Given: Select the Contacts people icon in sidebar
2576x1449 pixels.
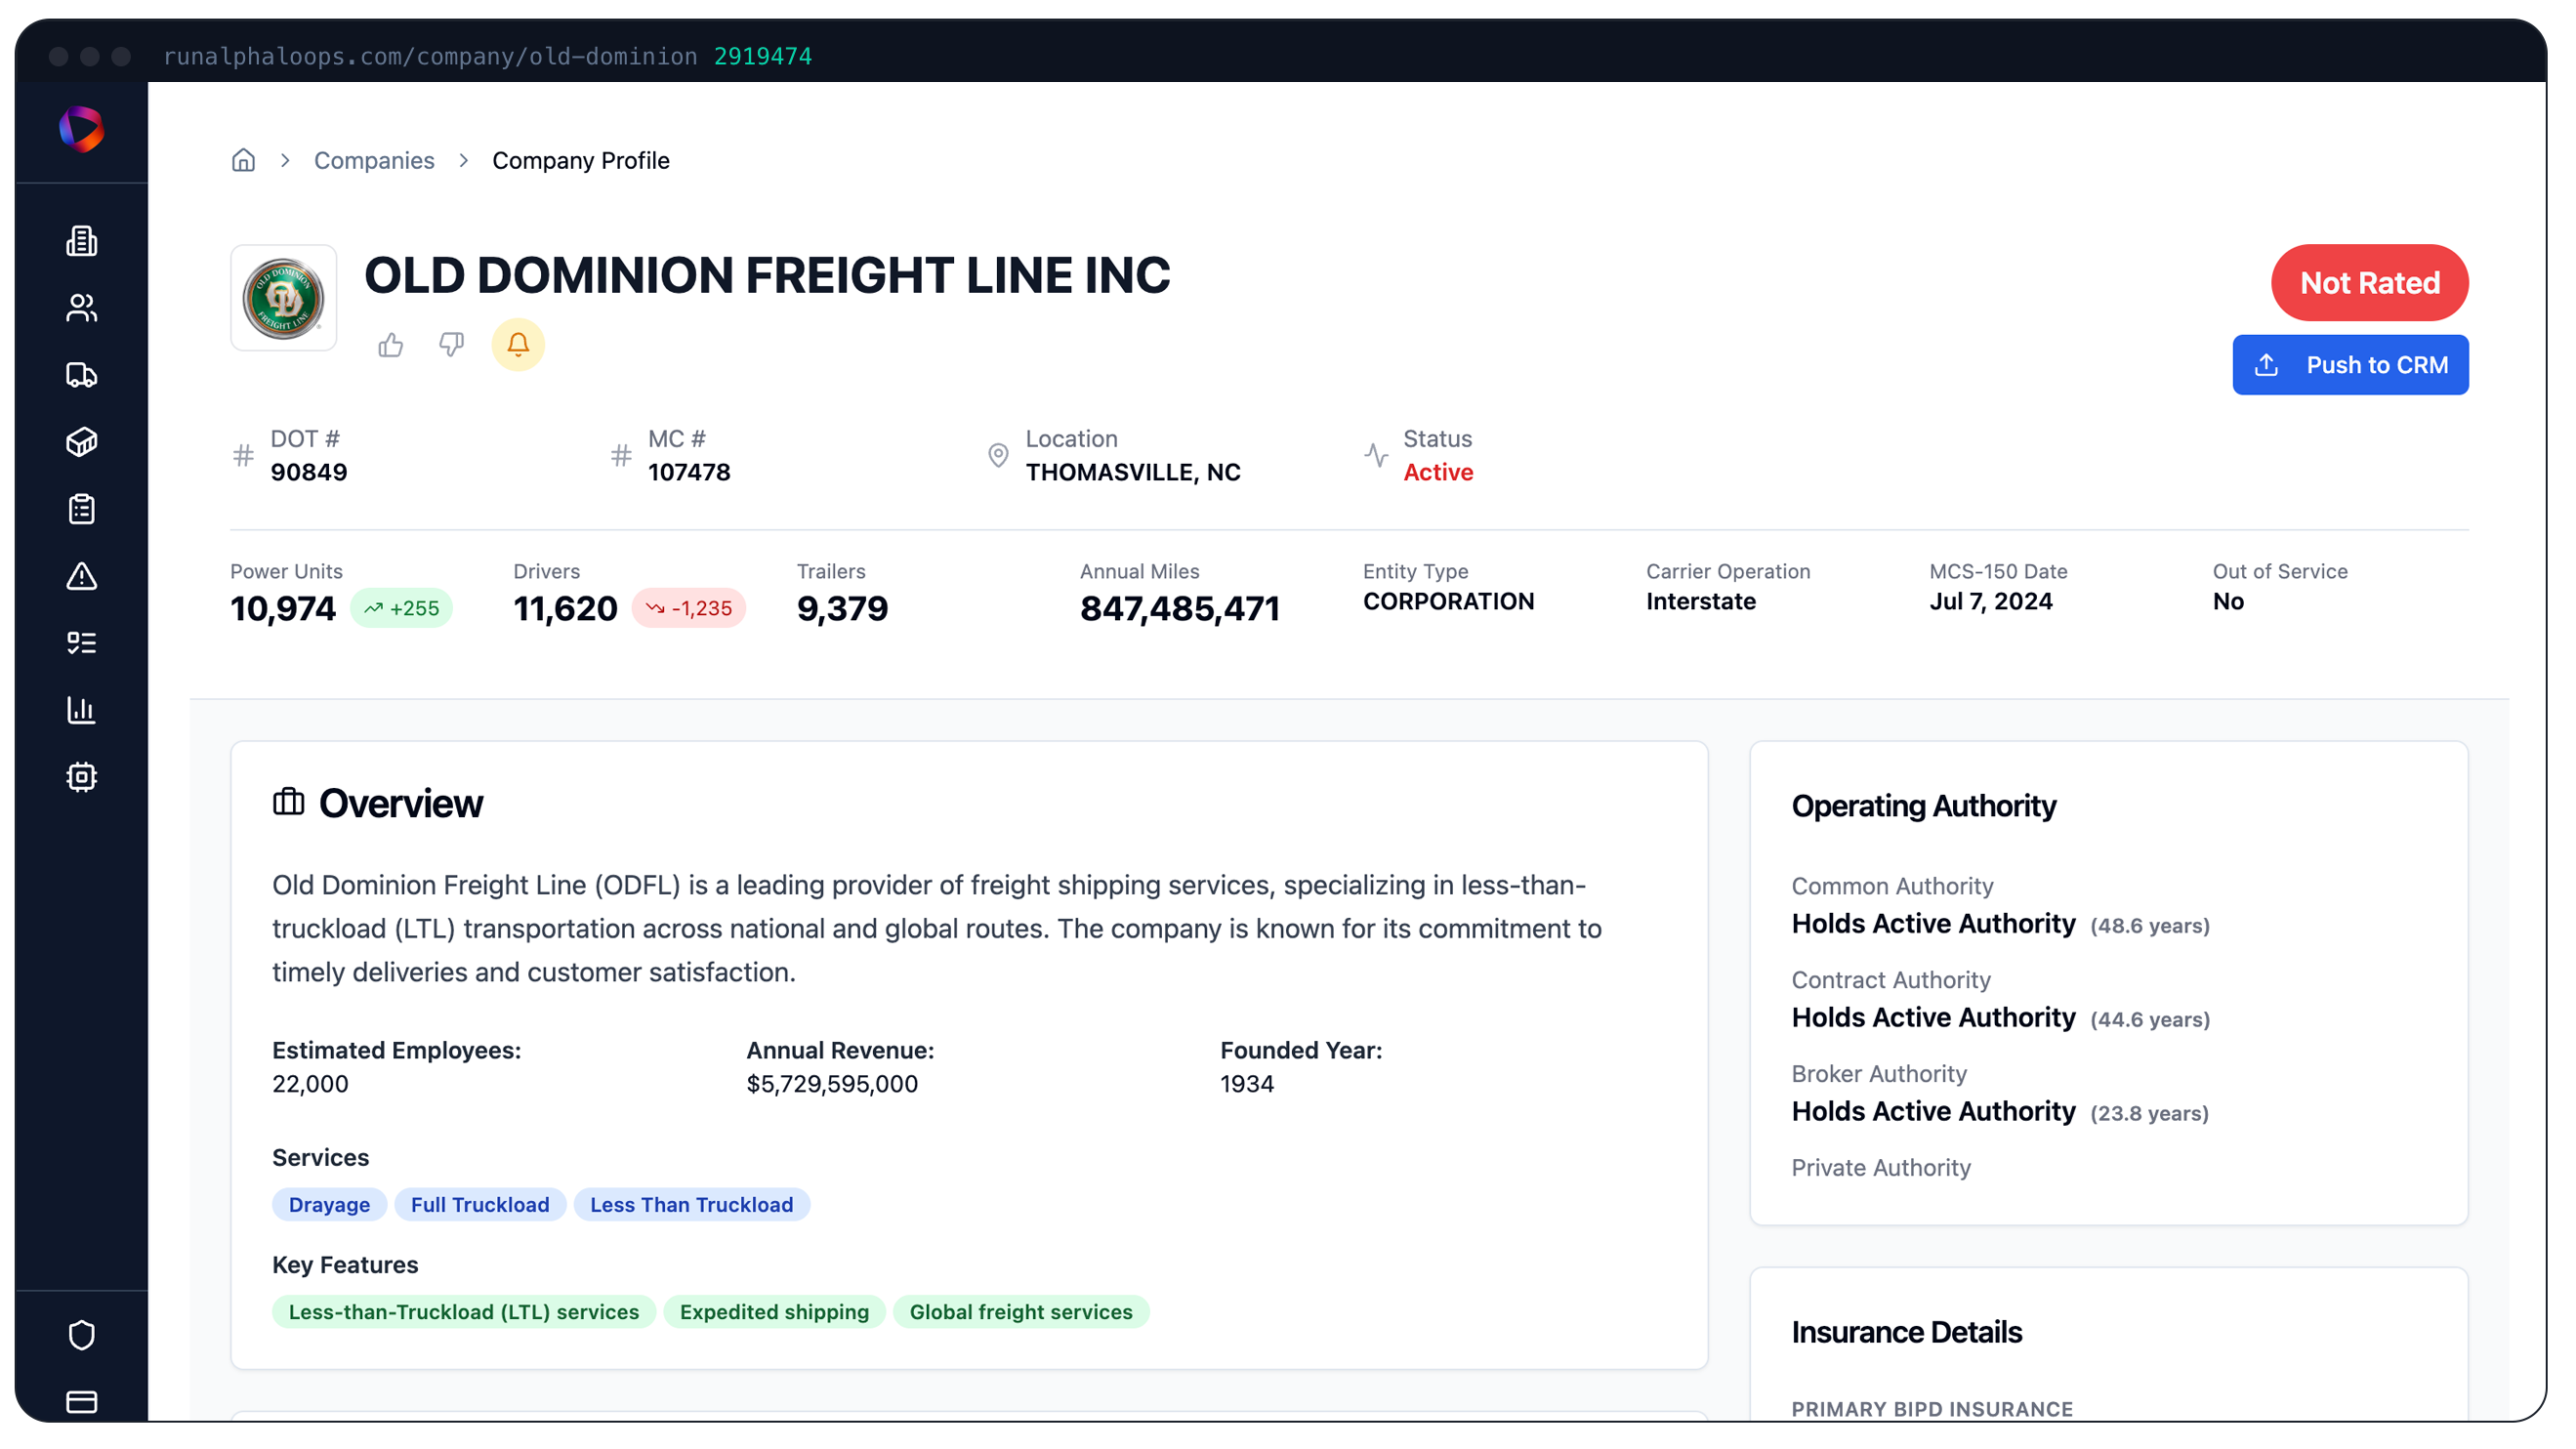Looking at the screenshot, I should pyautogui.click(x=80, y=307).
